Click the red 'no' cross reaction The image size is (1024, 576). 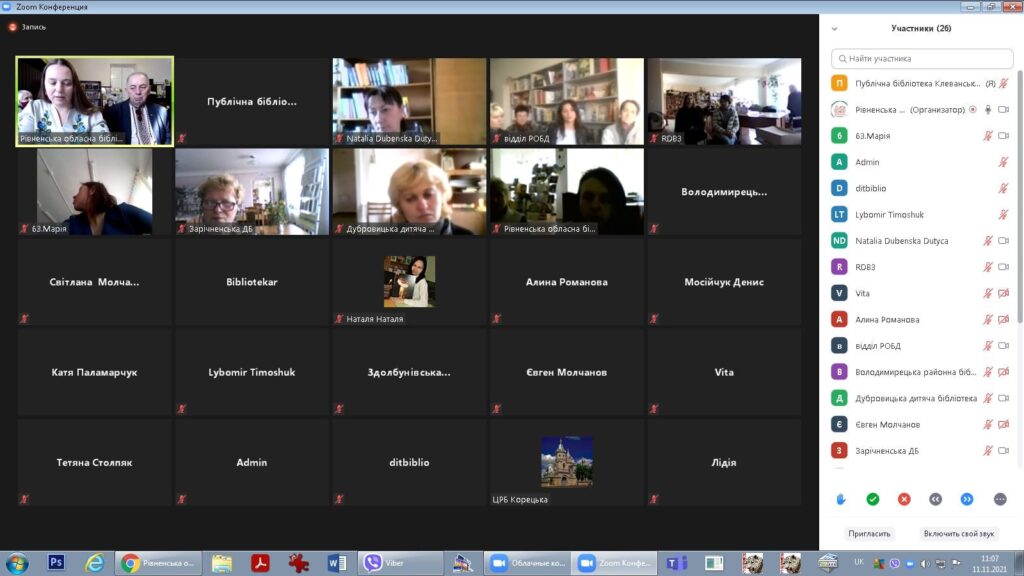click(x=904, y=499)
